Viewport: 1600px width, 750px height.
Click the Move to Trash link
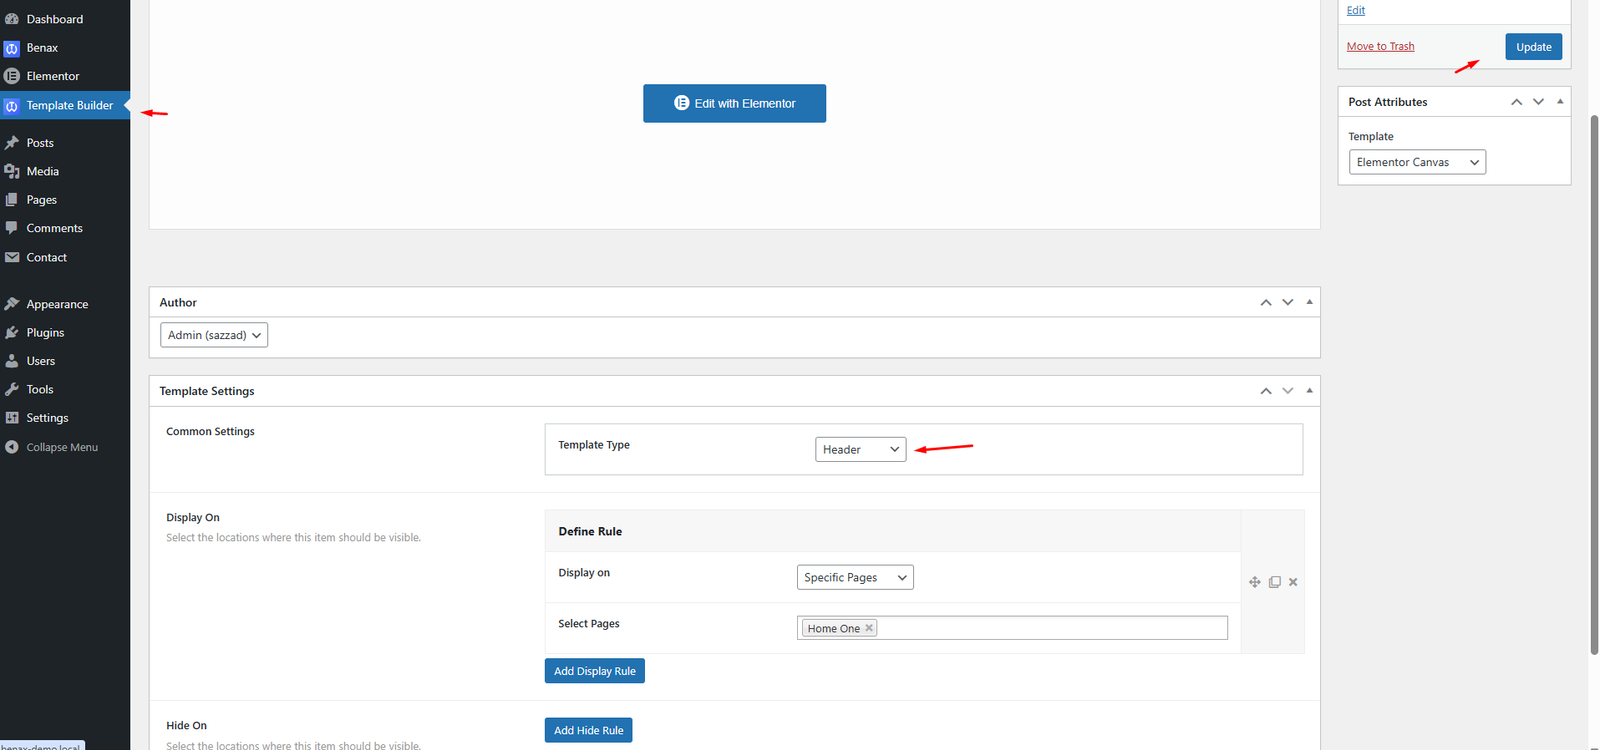pos(1380,47)
